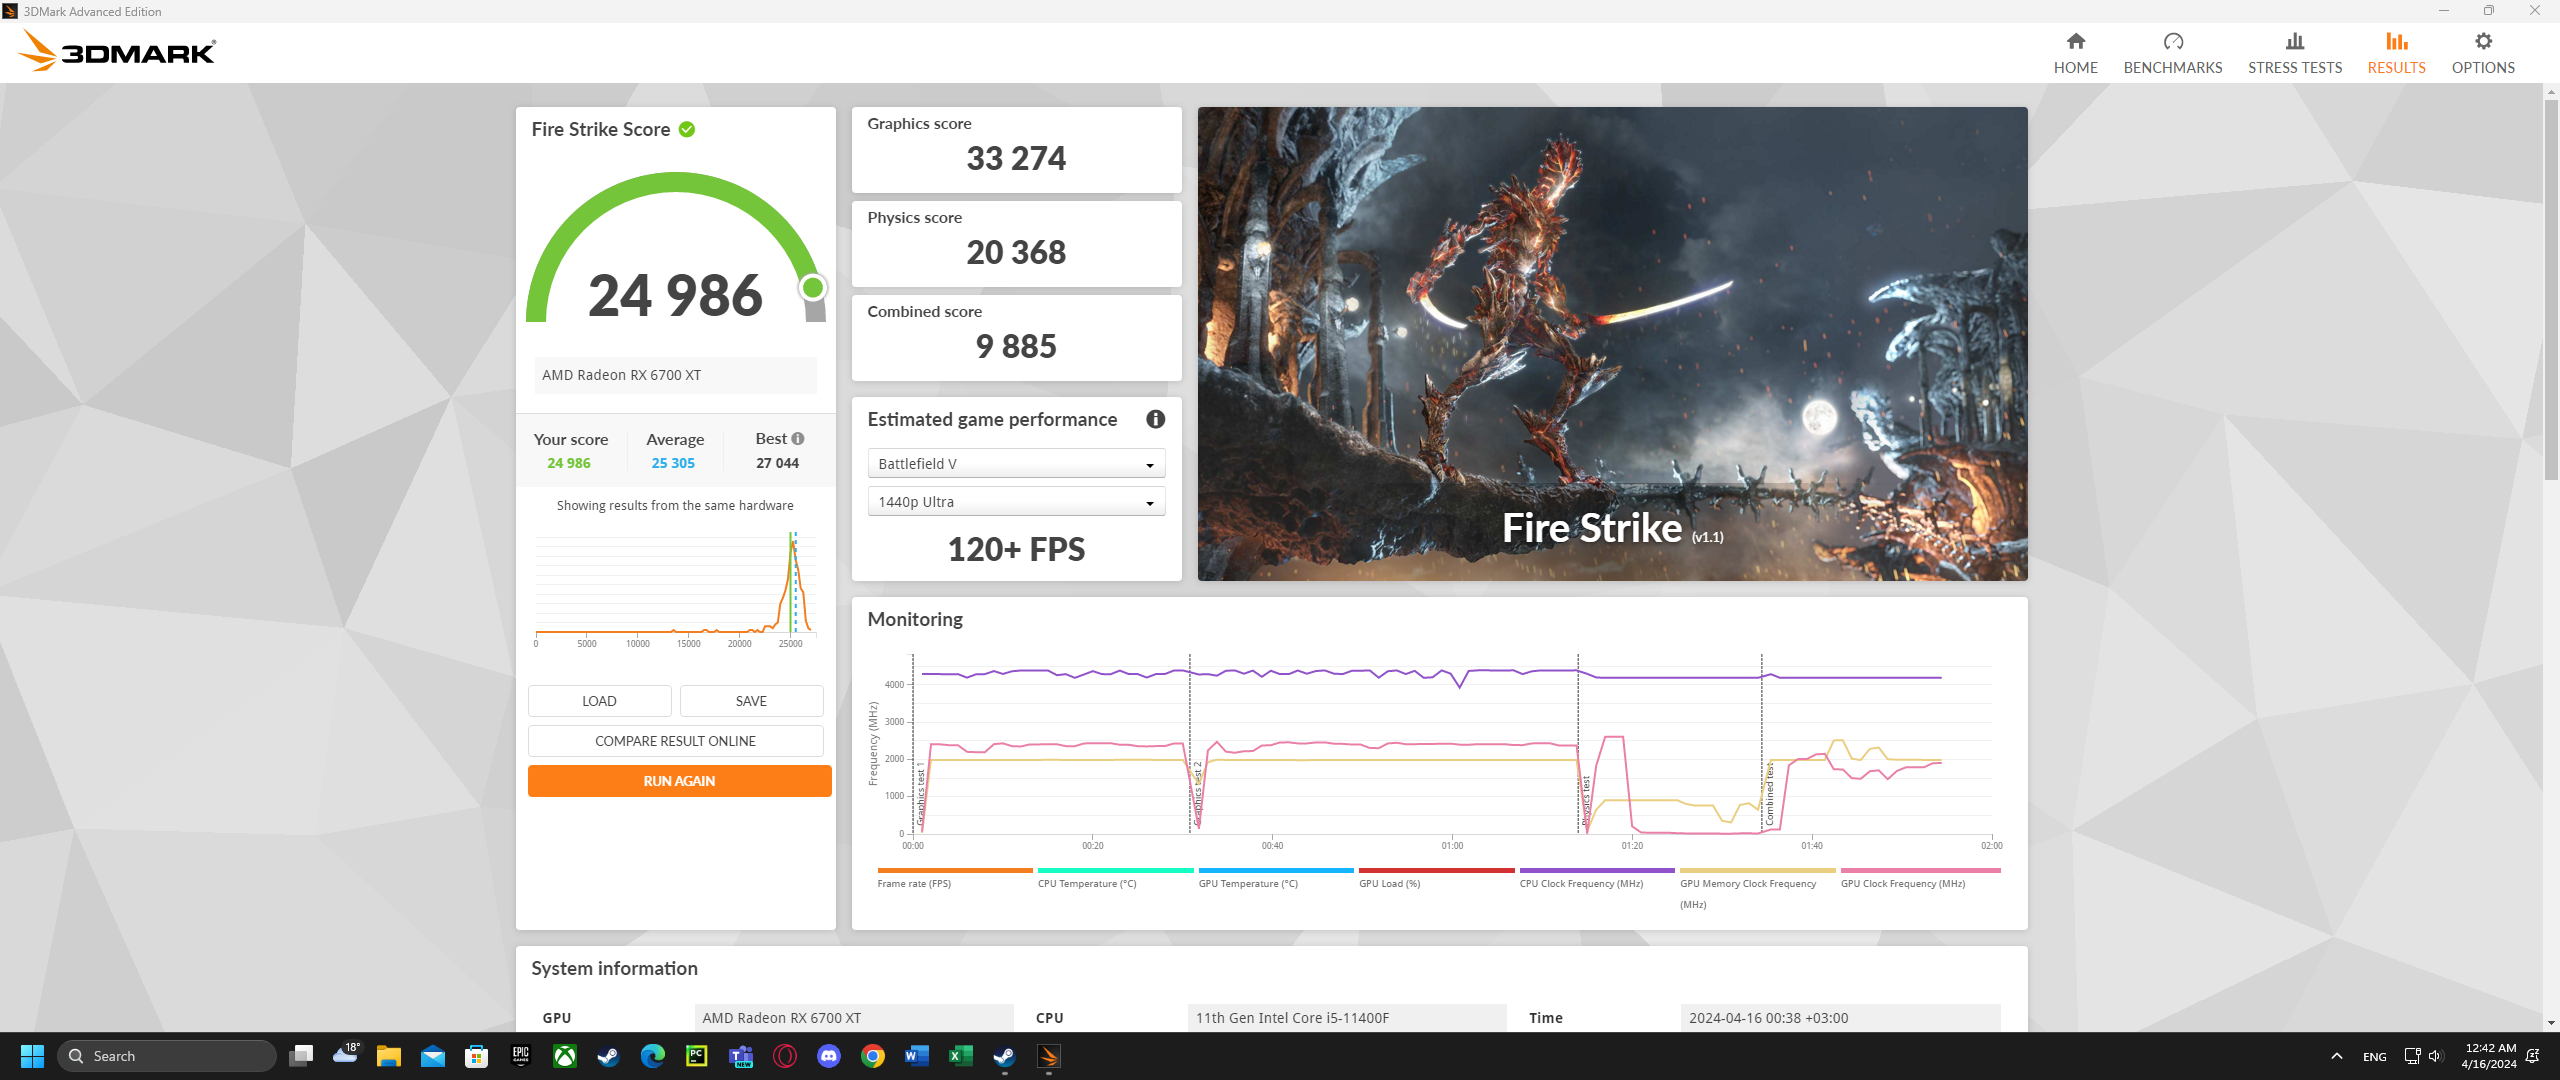This screenshot has width=2560, height=1080.
Task: Open the weather widget in the taskbar
Action: pyautogui.click(x=346, y=1054)
